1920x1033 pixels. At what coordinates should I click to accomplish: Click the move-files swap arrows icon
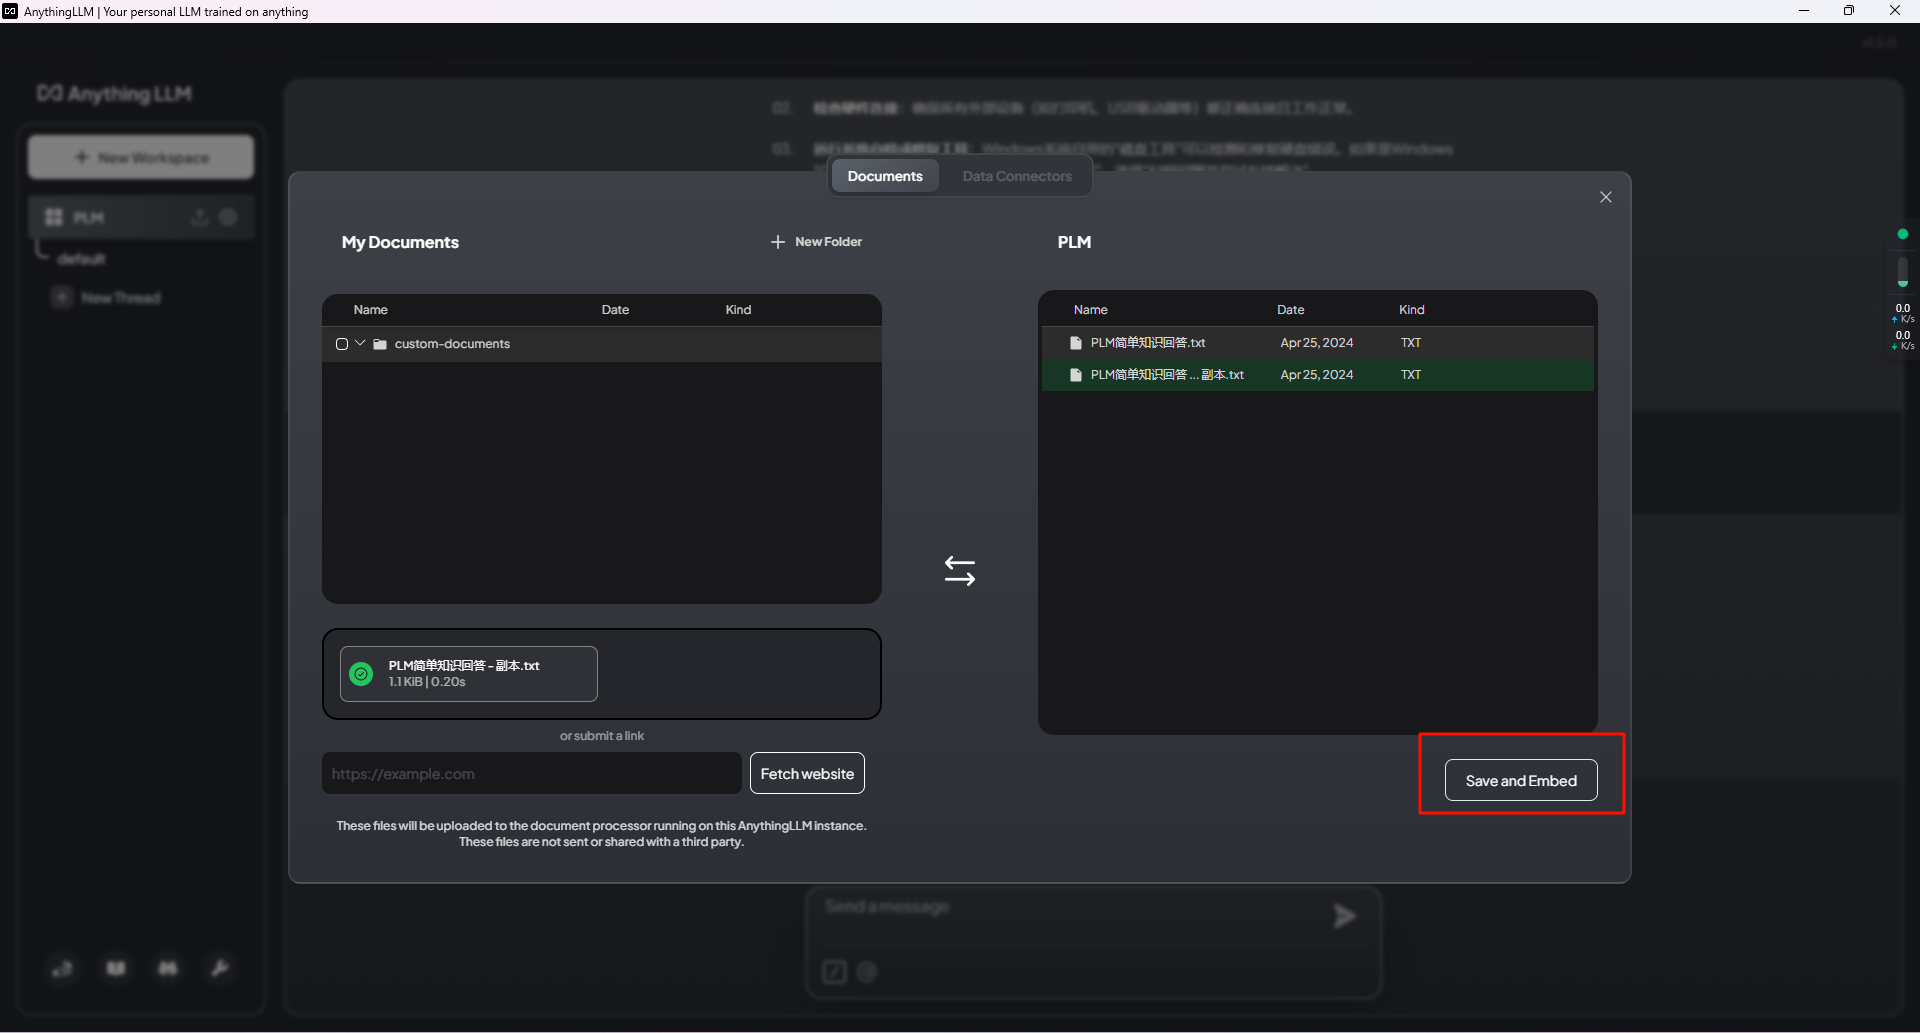pos(960,571)
